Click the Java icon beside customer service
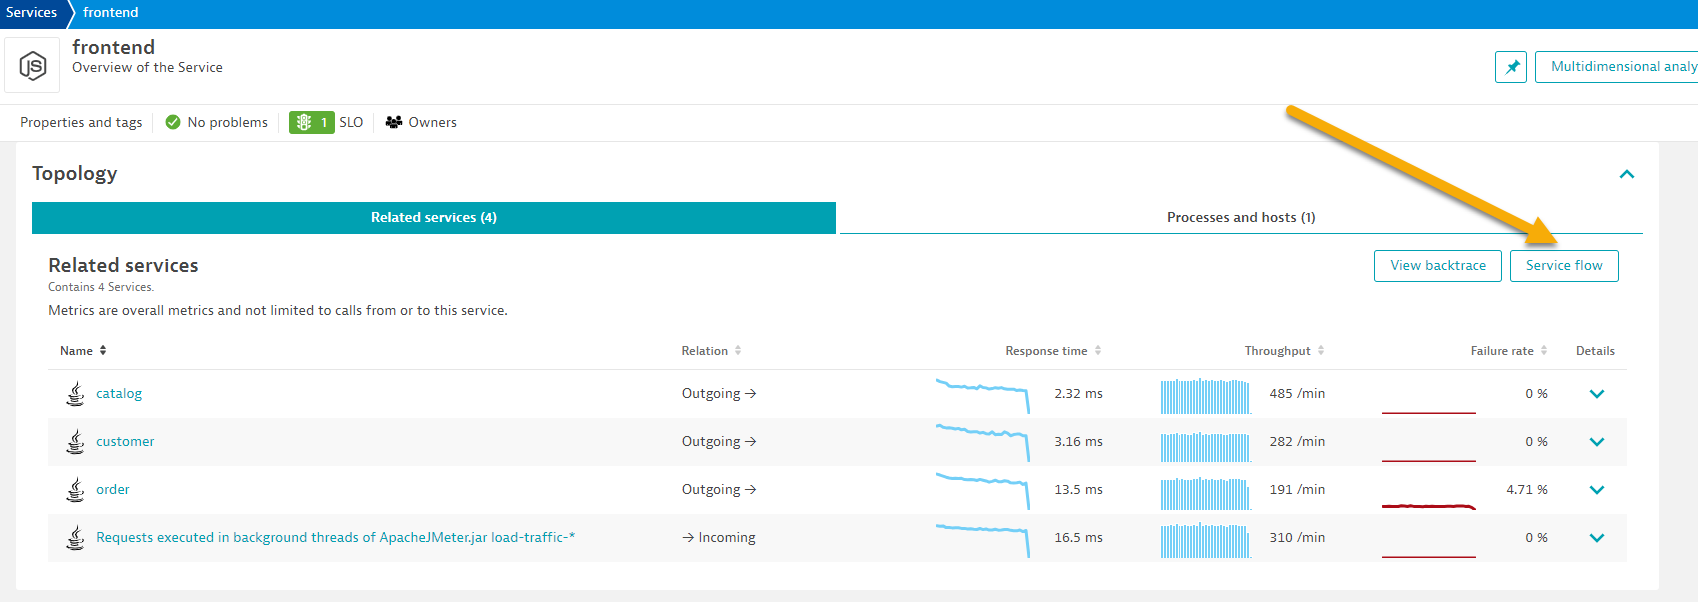 coord(75,442)
